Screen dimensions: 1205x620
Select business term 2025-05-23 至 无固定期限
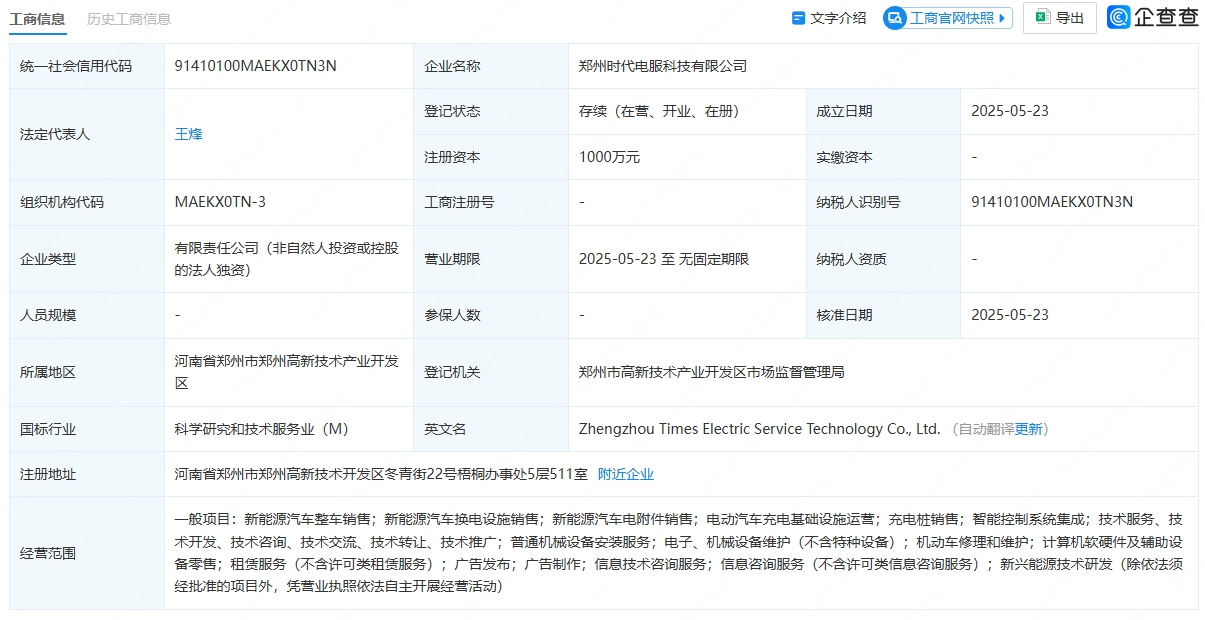(x=664, y=259)
